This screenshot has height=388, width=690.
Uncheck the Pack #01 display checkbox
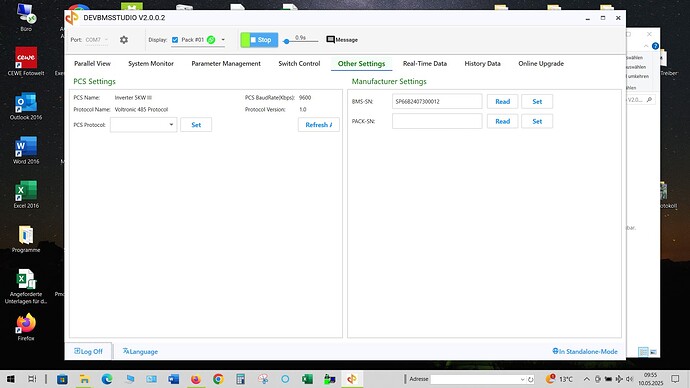175,40
